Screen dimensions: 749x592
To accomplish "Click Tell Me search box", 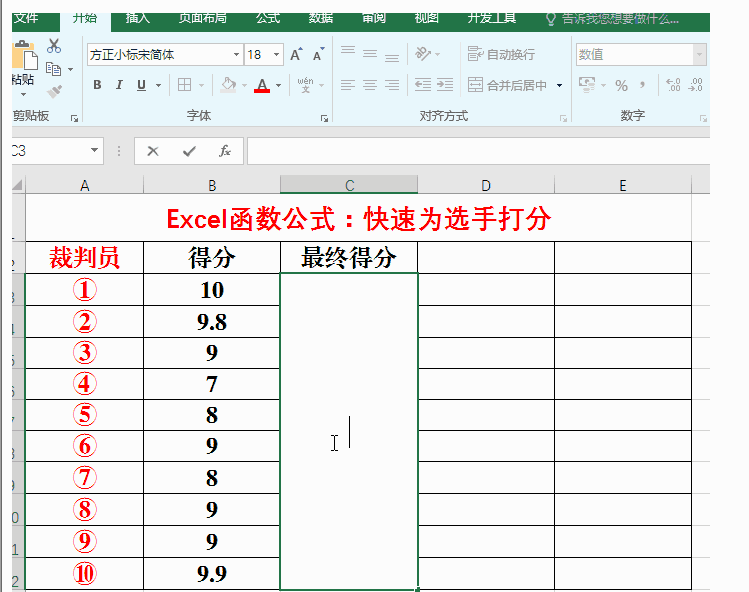I will tap(613, 19).
